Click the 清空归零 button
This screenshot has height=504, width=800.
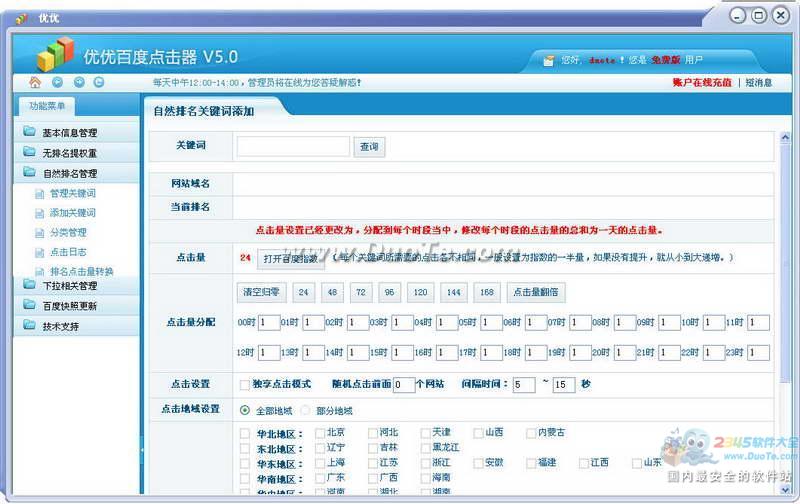[x=261, y=292]
